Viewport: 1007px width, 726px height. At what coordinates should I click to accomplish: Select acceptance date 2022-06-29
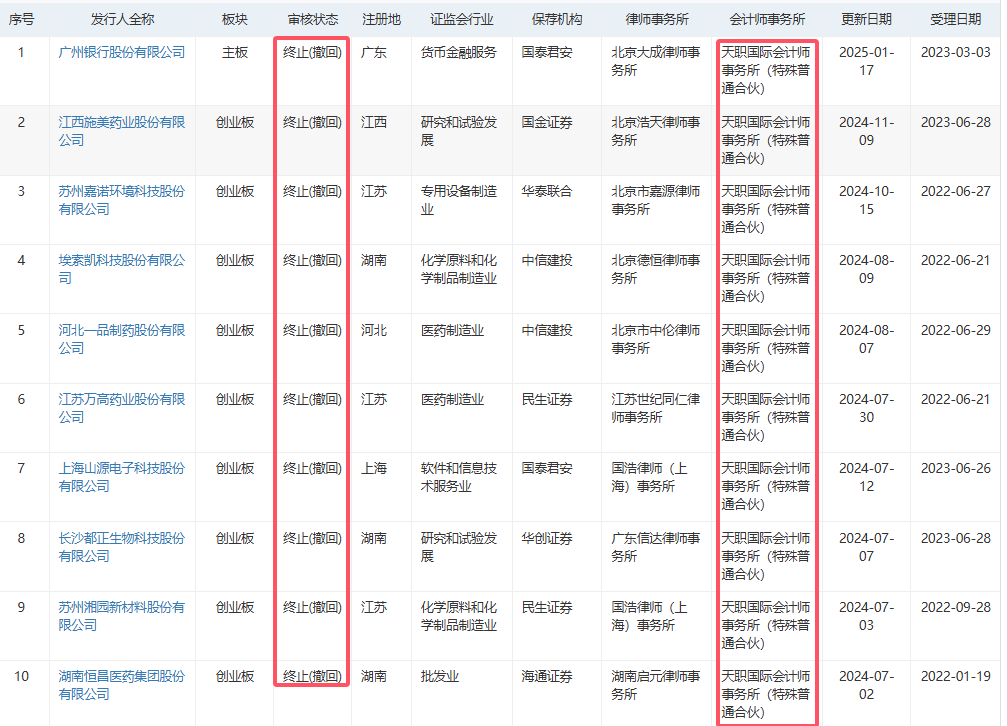[x=956, y=330]
